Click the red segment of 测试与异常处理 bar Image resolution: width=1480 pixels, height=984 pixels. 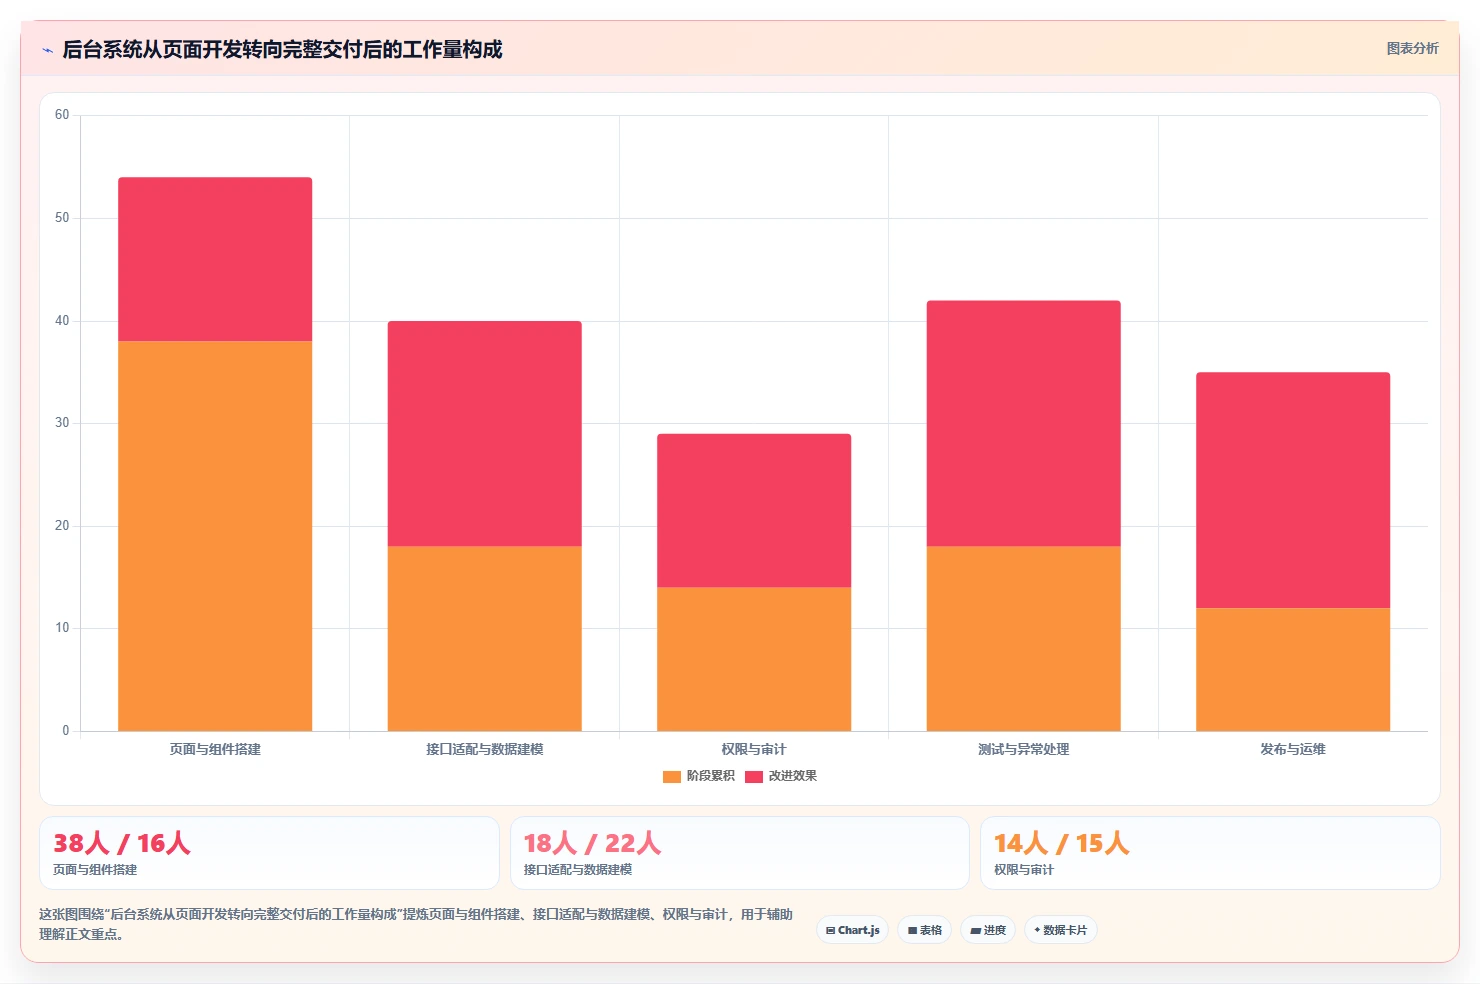(1024, 423)
